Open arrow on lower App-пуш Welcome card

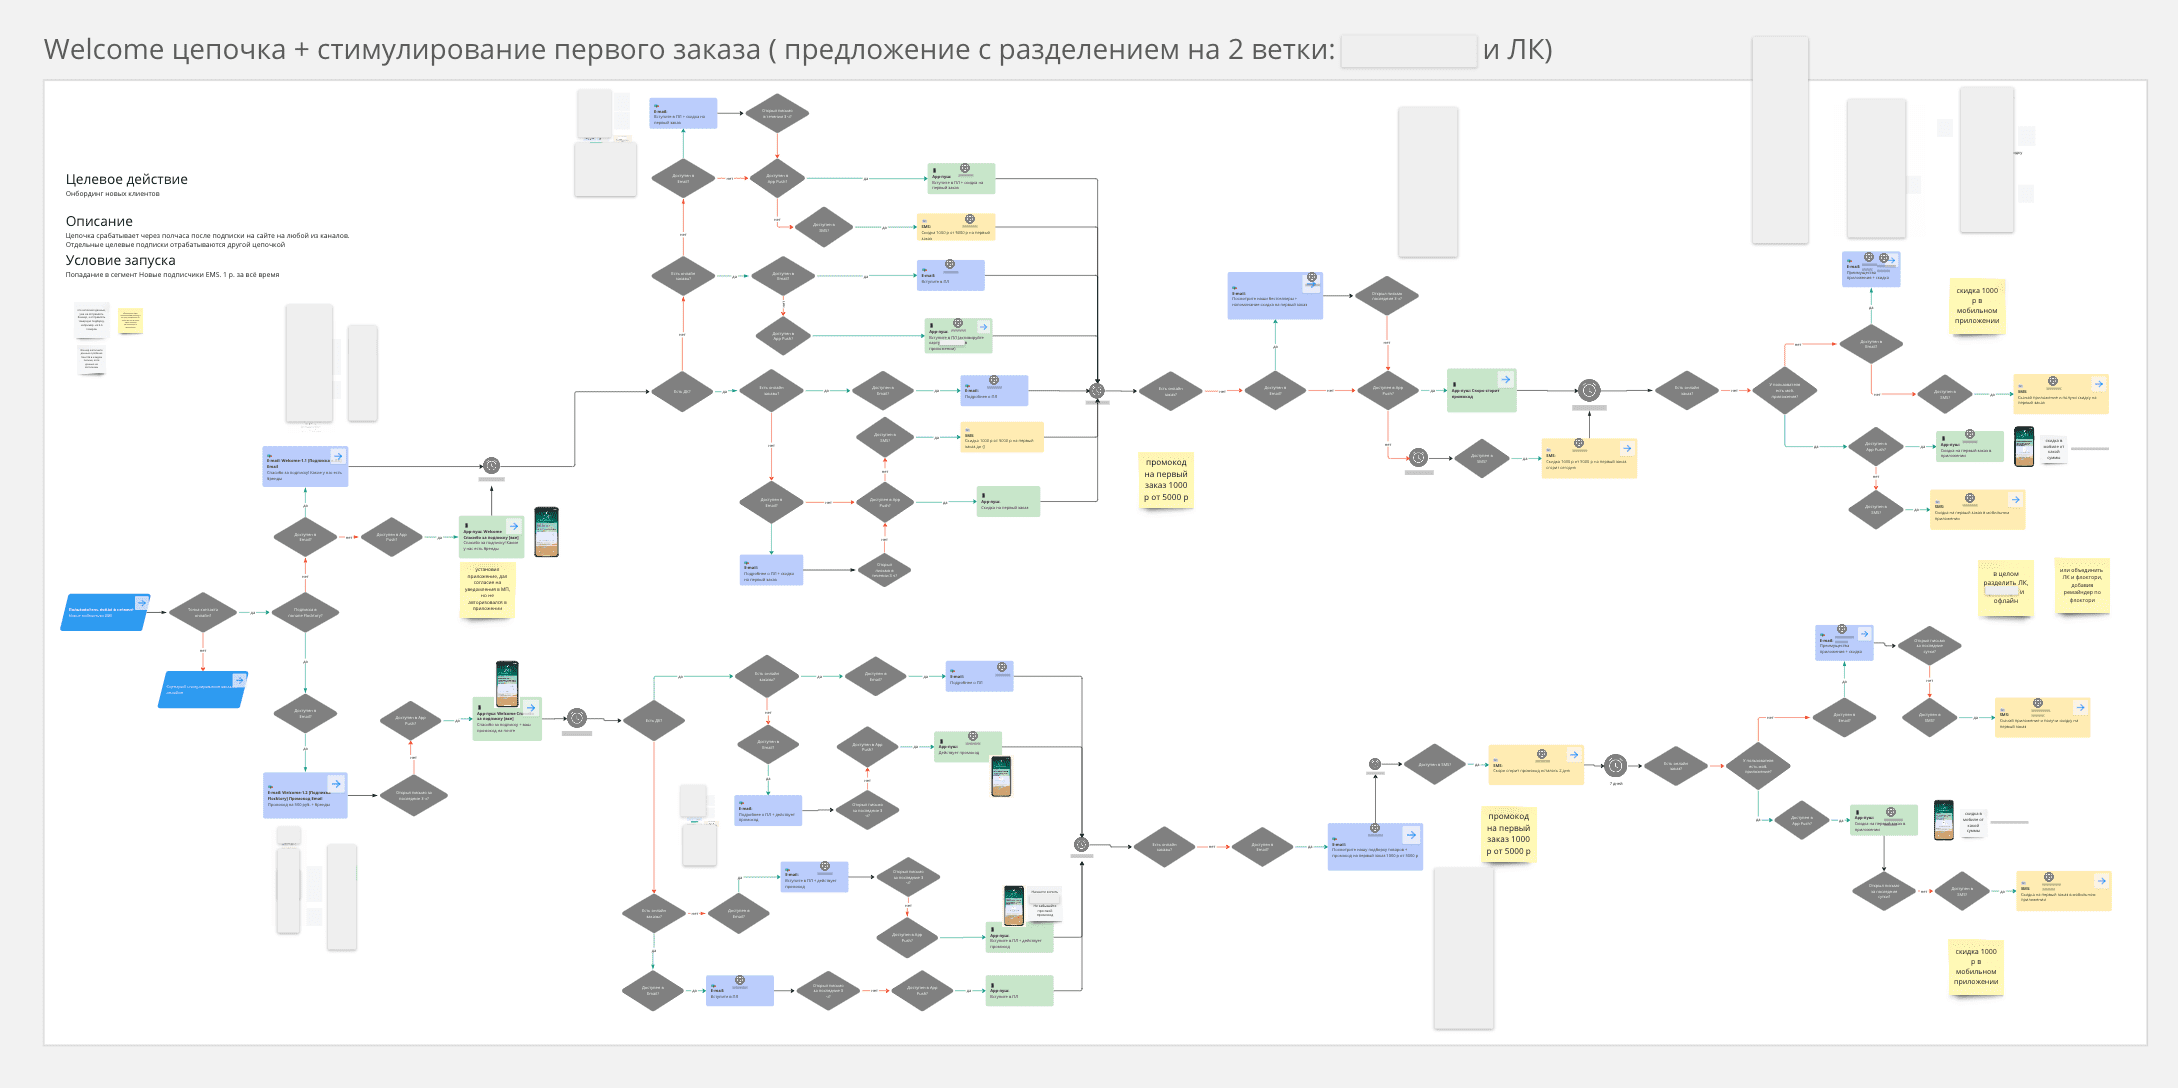pyautogui.click(x=531, y=708)
